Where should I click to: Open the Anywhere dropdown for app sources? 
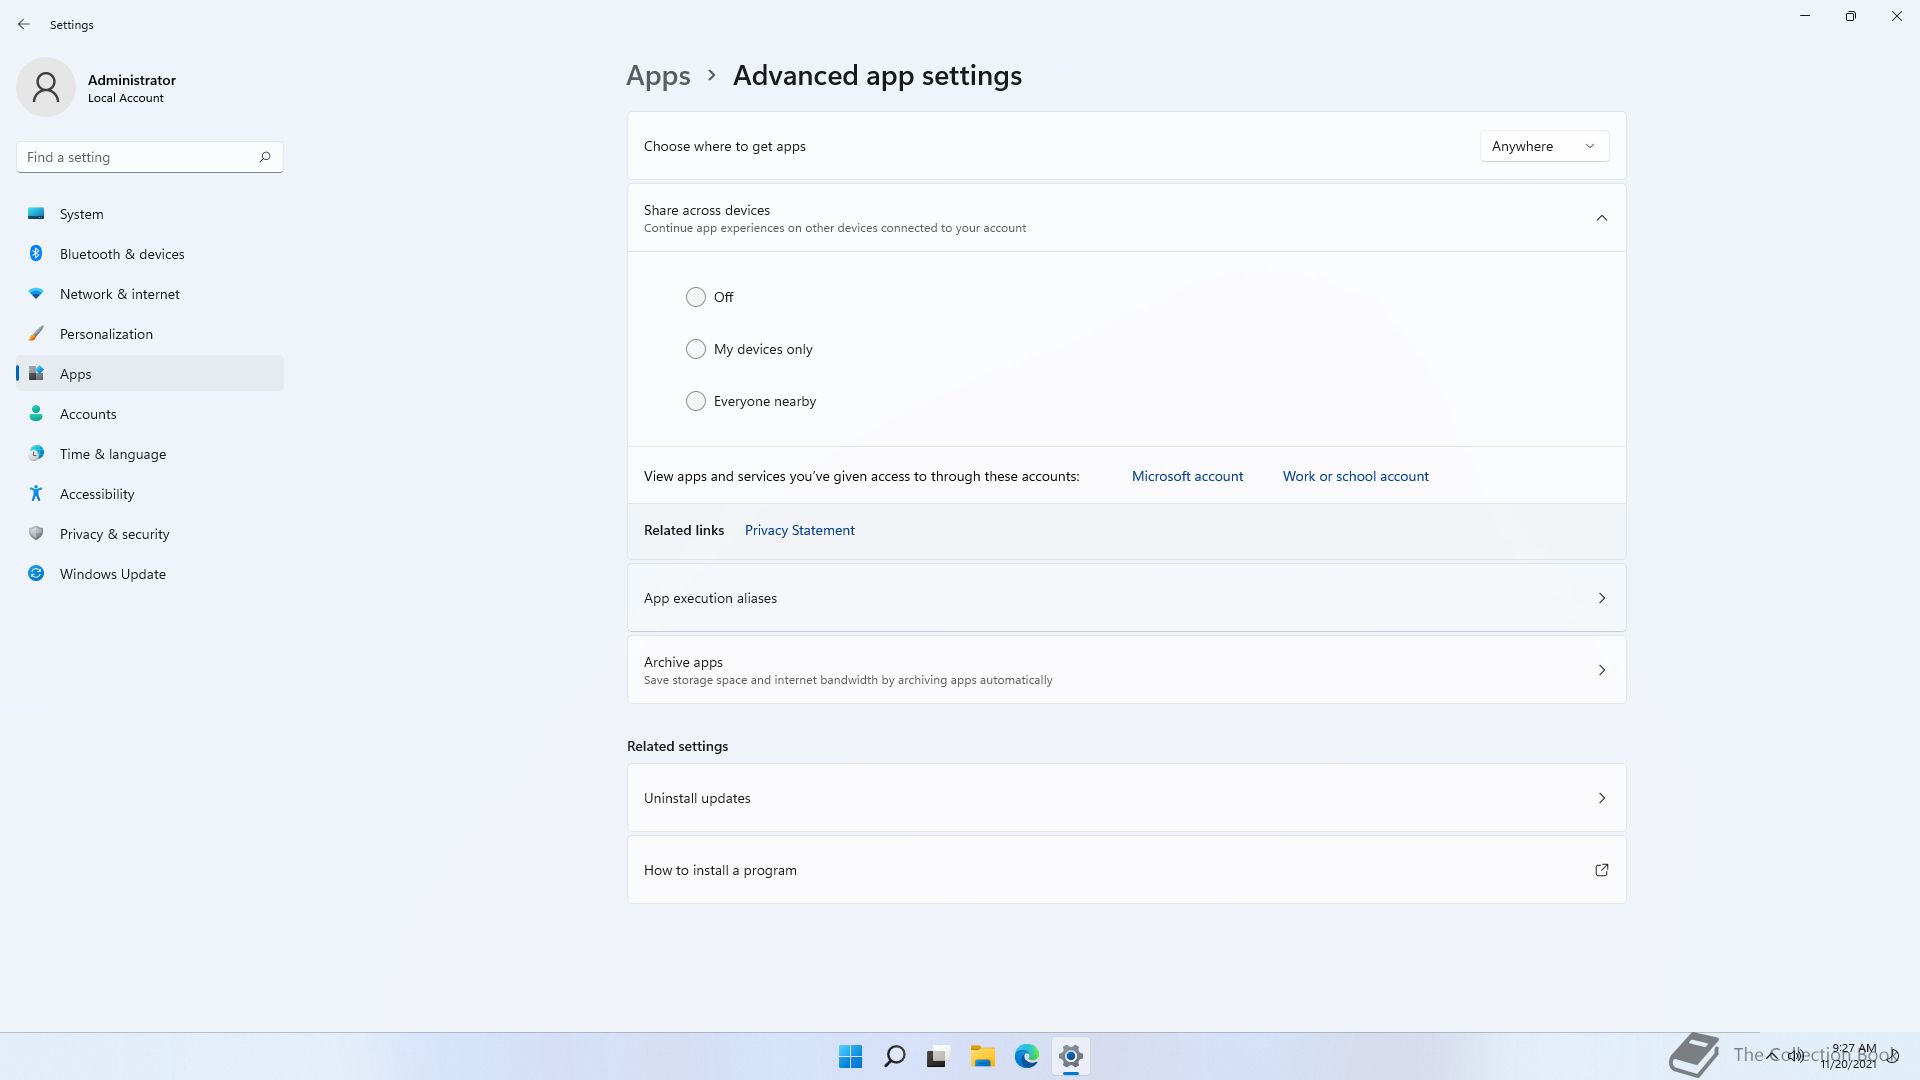[1544, 146]
